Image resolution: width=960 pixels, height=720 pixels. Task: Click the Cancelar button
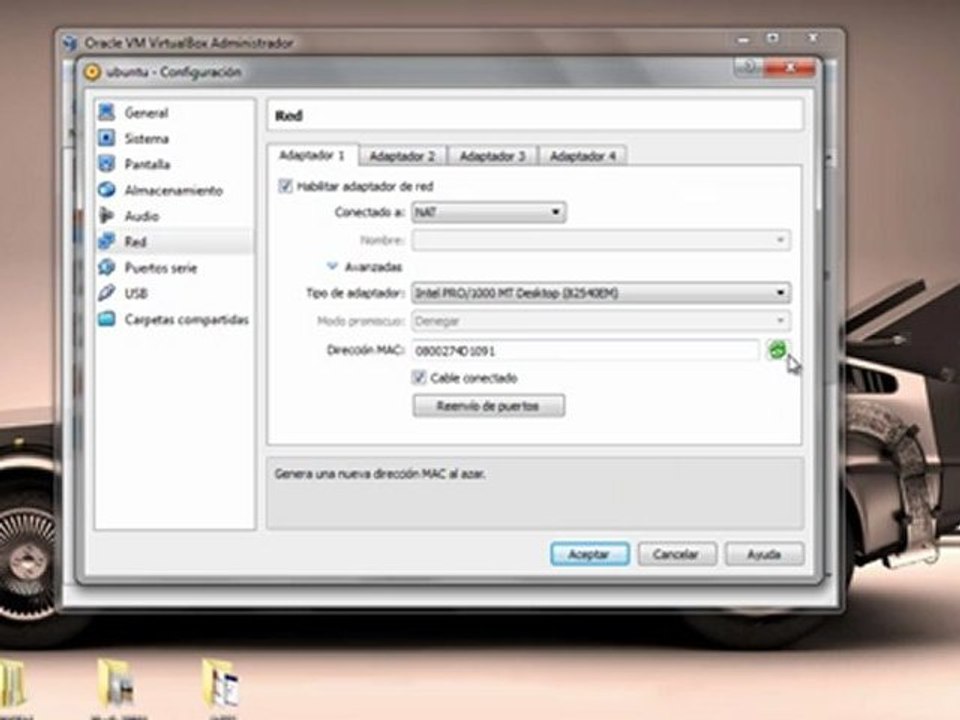pyautogui.click(x=677, y=554)
